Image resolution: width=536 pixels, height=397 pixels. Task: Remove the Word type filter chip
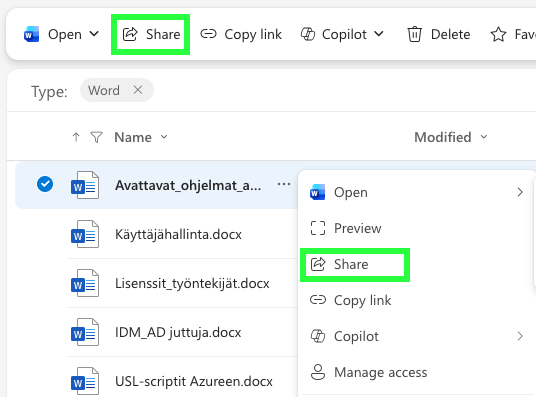[x=138, y=90]
